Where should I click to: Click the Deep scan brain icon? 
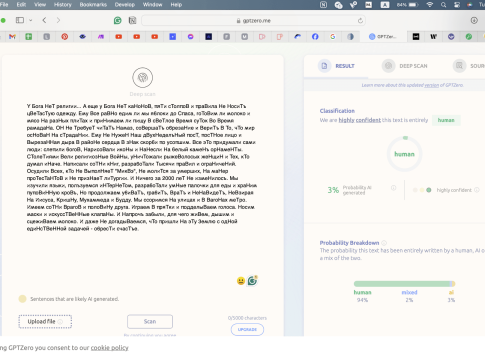(x=143, y=77)
